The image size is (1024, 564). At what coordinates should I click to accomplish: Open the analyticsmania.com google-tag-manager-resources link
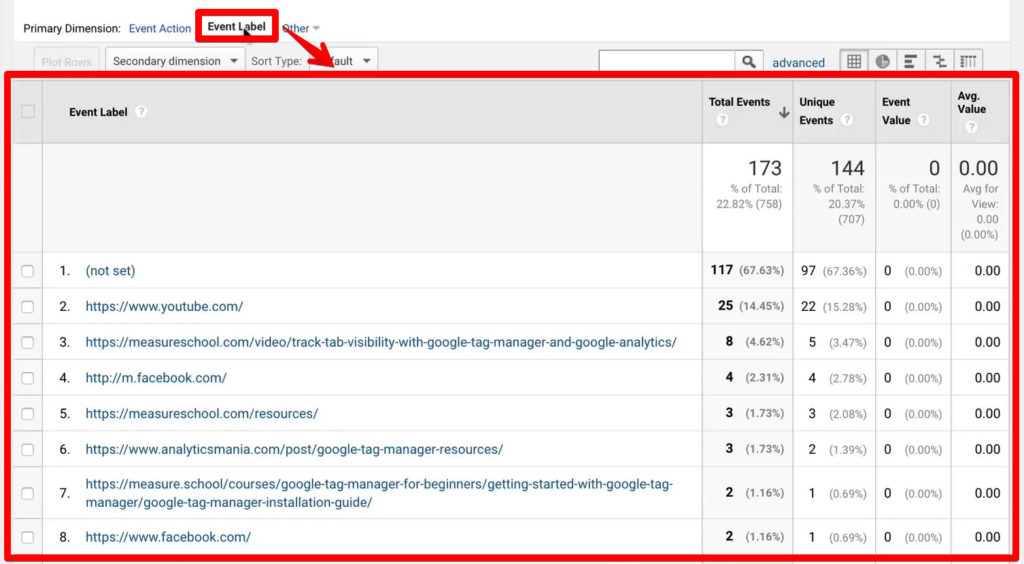(295, 450)
